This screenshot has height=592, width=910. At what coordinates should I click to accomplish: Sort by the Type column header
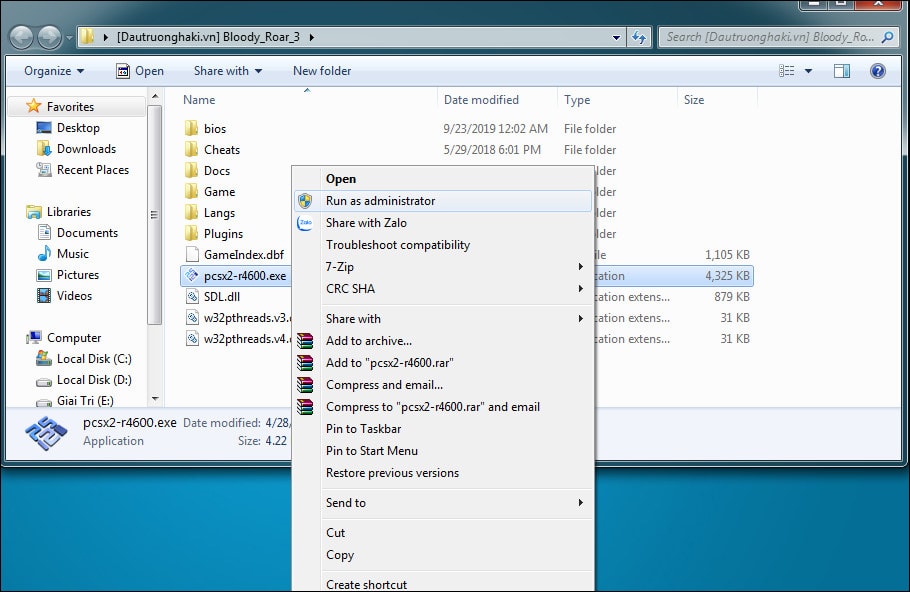point(618,100)
